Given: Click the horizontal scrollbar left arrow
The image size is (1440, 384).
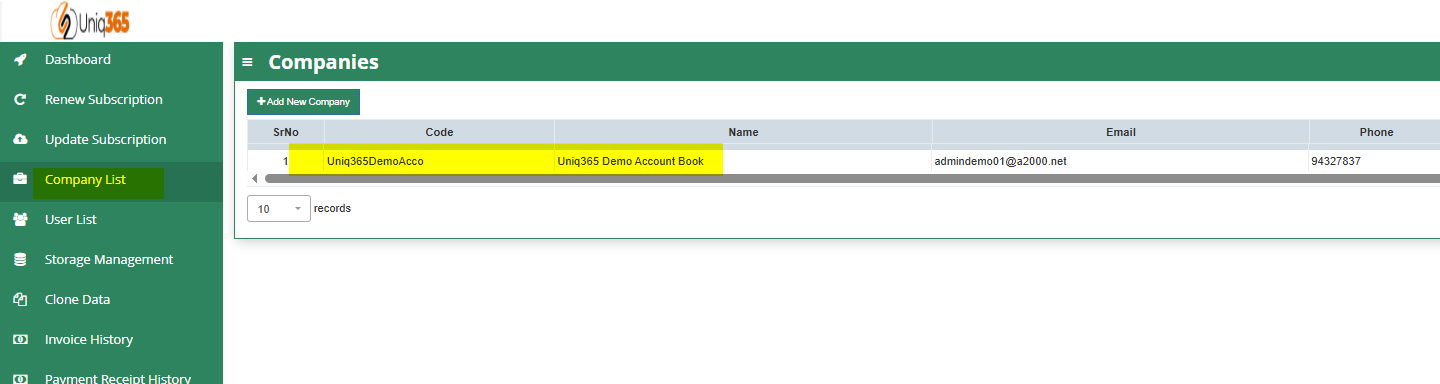Looking at the screenshot, I should [x=255, y=178].
